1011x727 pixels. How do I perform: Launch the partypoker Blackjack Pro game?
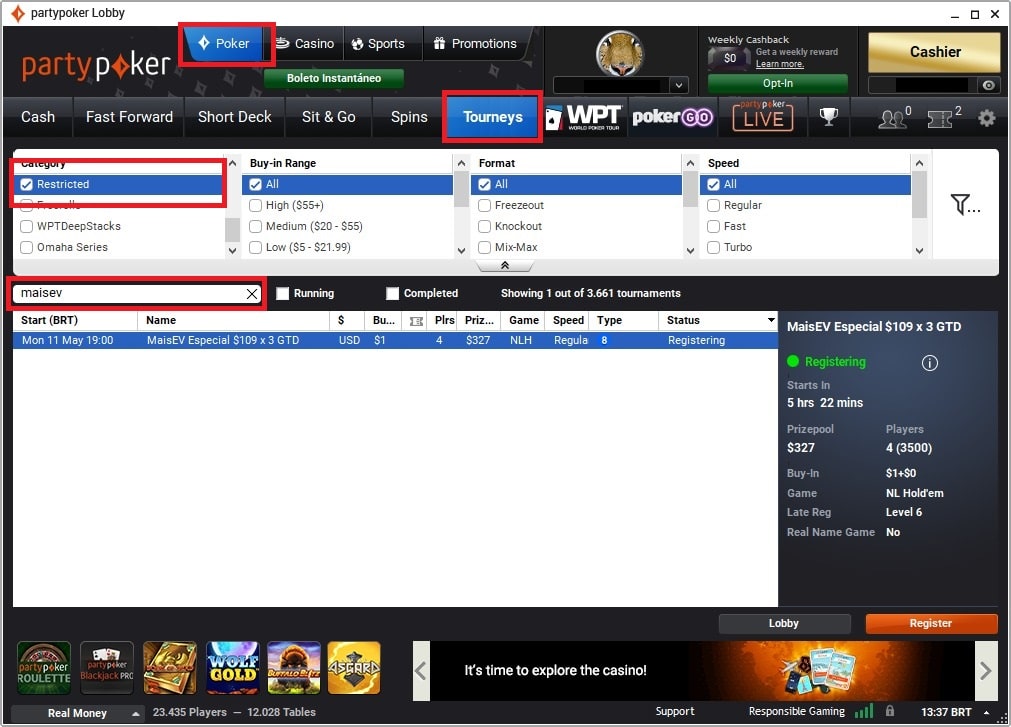tap(106, 668)
